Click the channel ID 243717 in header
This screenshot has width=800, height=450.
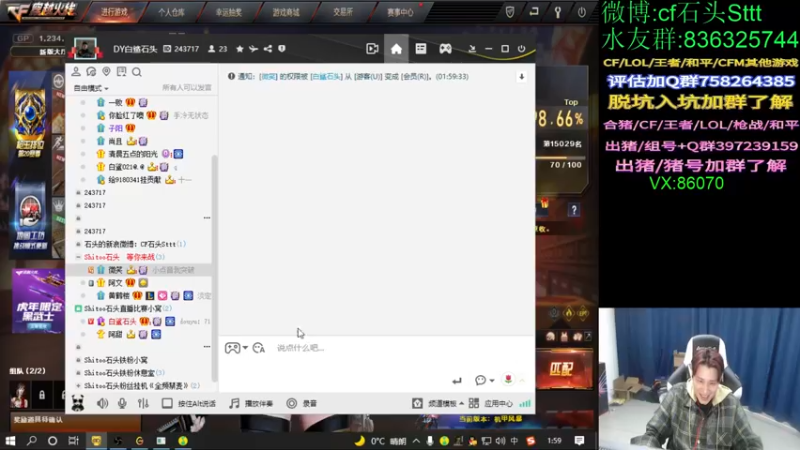(x=181, y=49)
